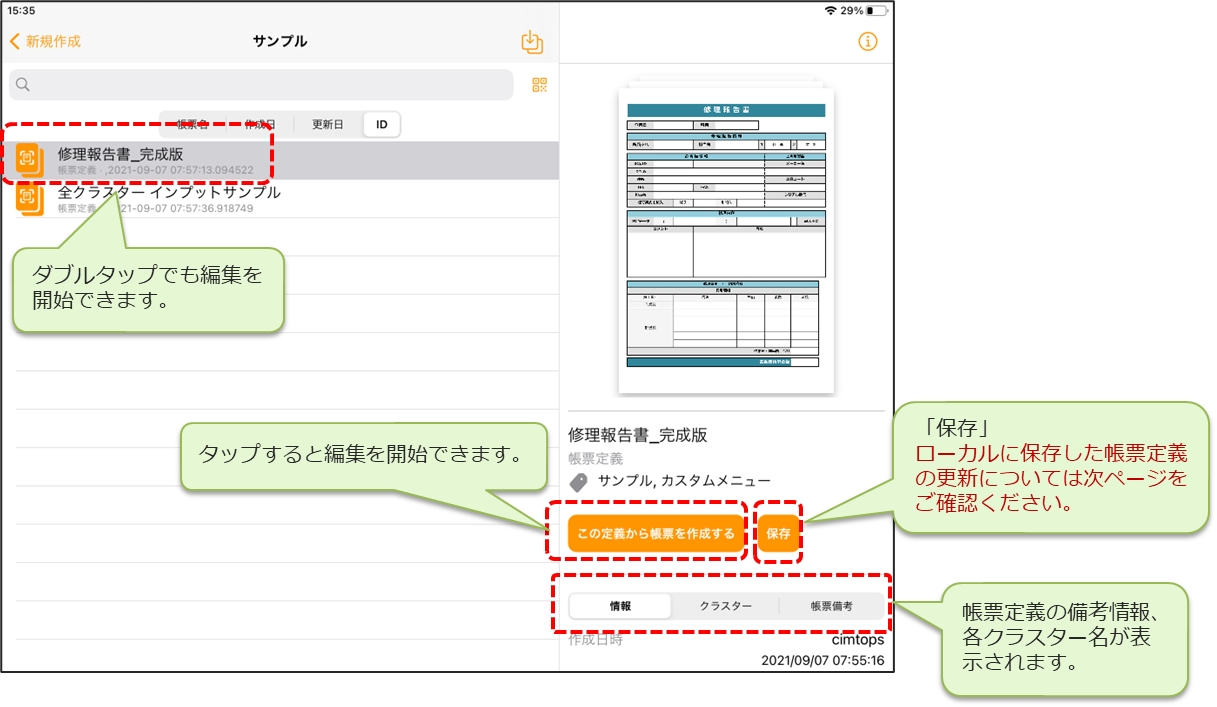Click the 2021/09/07 07:55:16 timestamp
This screenshot has height=707, width=1217.
(822, 661)
